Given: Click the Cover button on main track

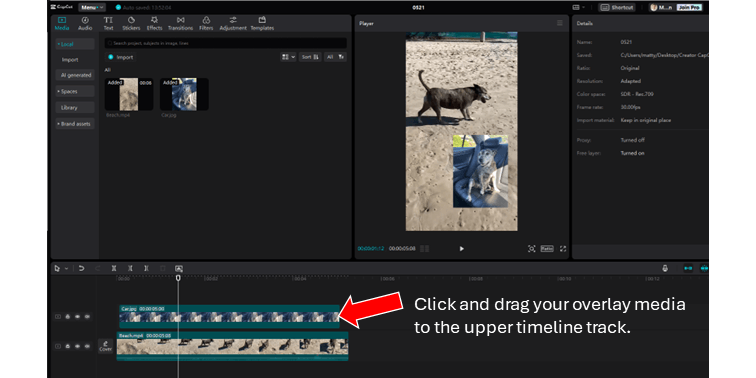Looking at the screenshot, I should tap(106, 346).
